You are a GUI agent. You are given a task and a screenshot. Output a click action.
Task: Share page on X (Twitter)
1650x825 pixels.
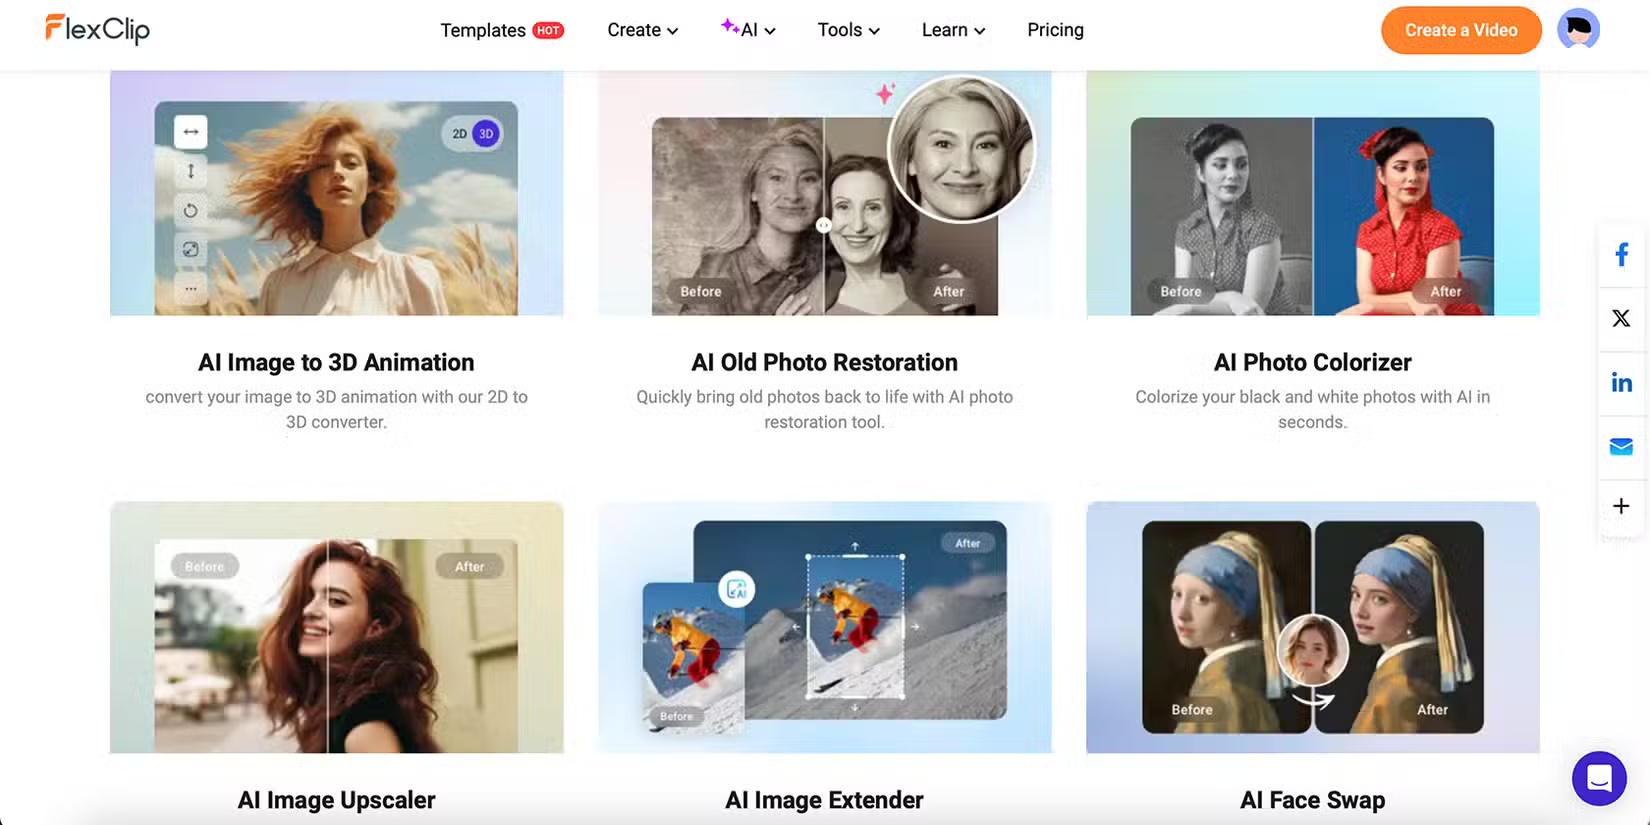[x=1621, y=318]
